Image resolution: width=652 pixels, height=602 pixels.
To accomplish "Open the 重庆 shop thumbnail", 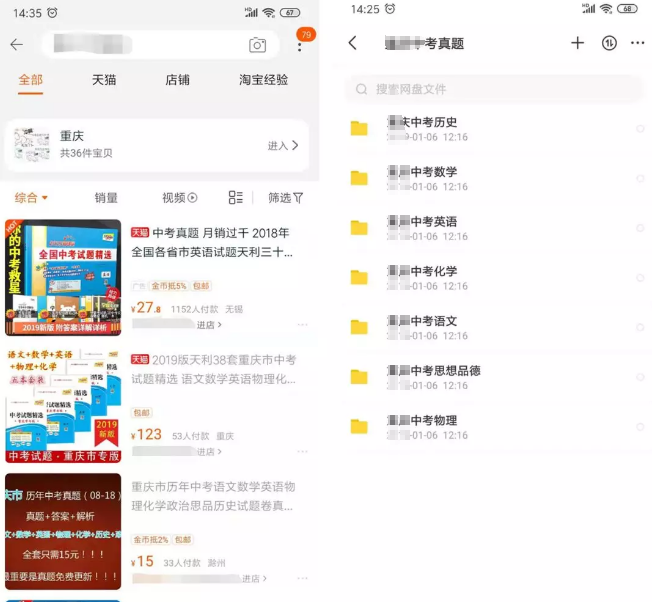I will pos(32,144).
